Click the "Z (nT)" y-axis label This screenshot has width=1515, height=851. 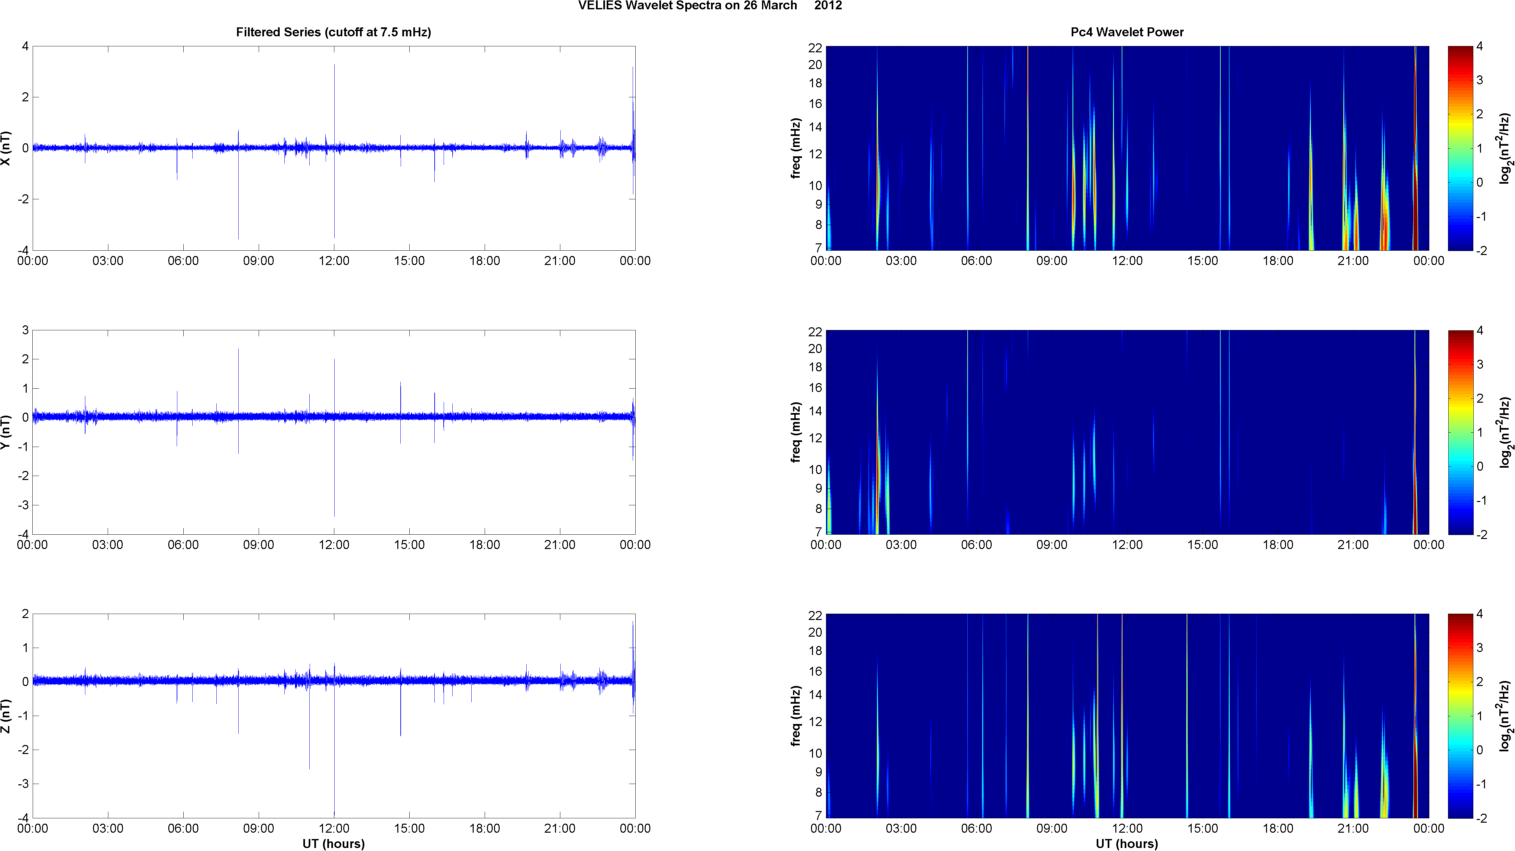coord(8,716)
